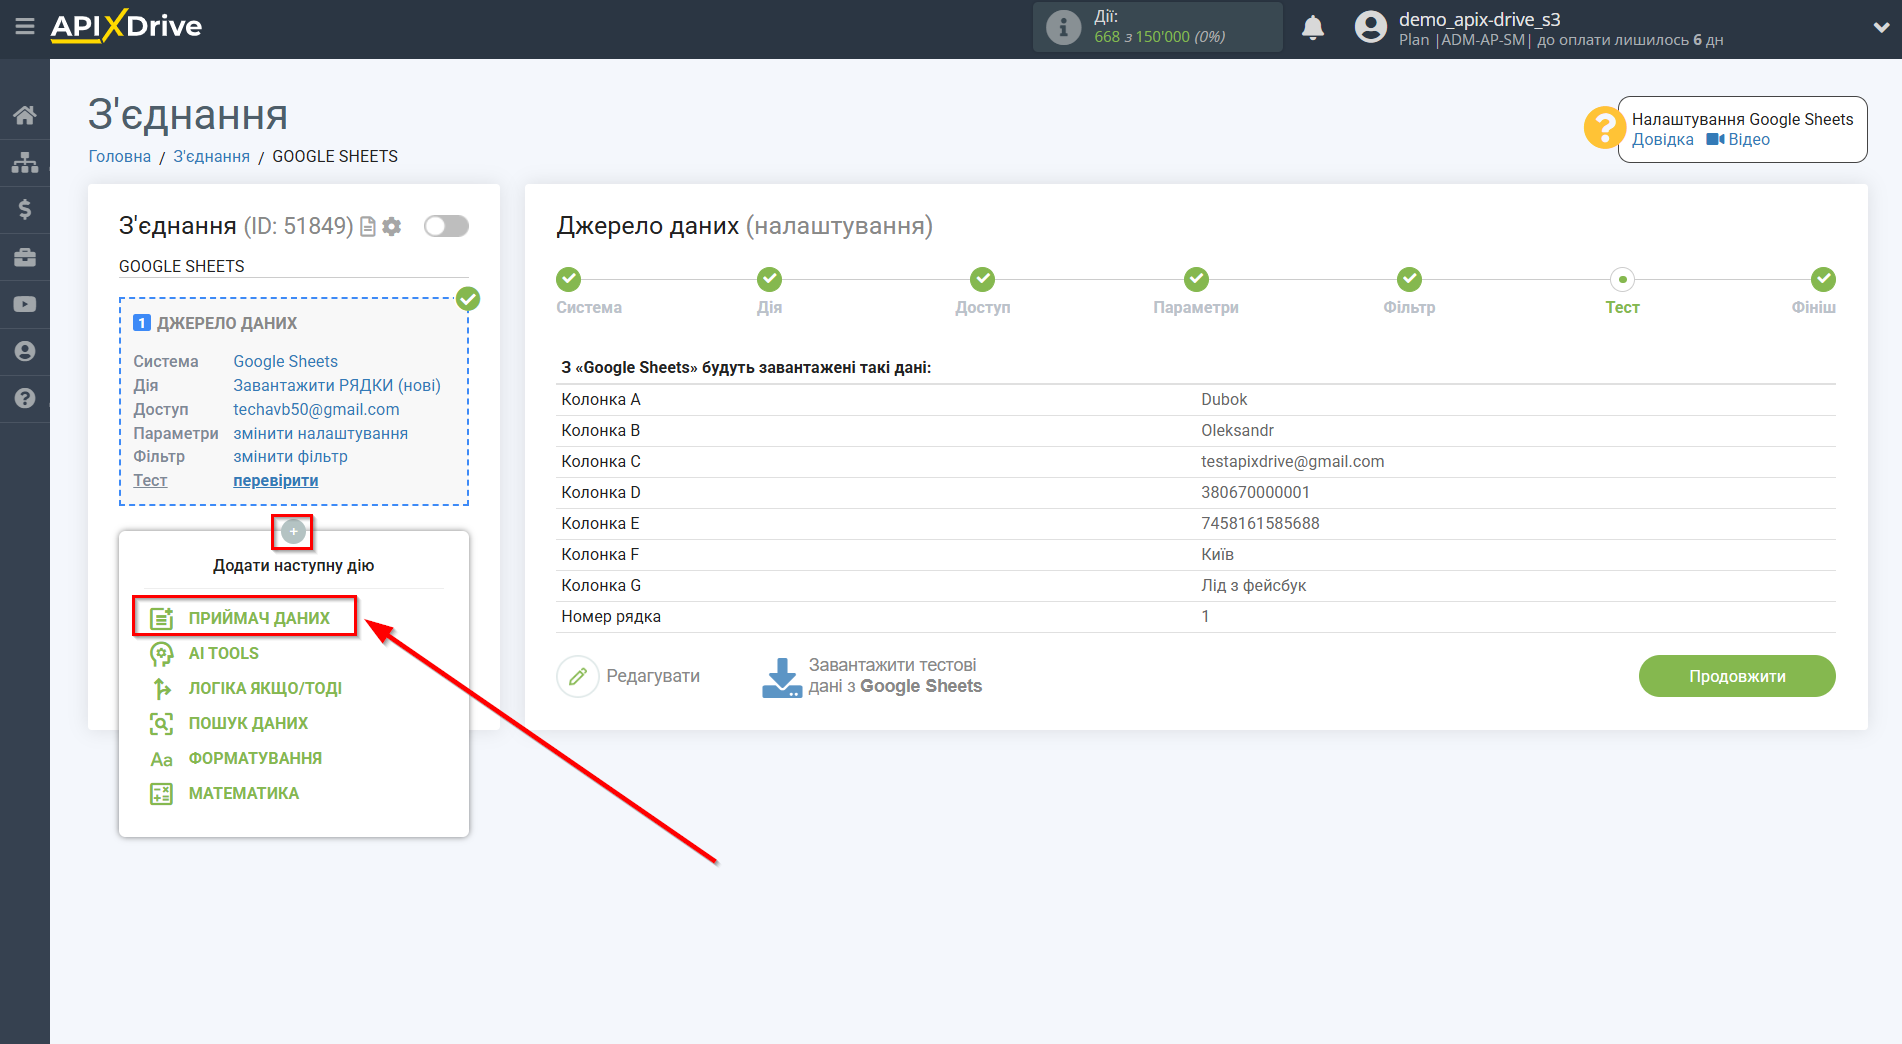The image size is (1902, 1044).
Task: Click the Продовжити button
Action: 1736,676
